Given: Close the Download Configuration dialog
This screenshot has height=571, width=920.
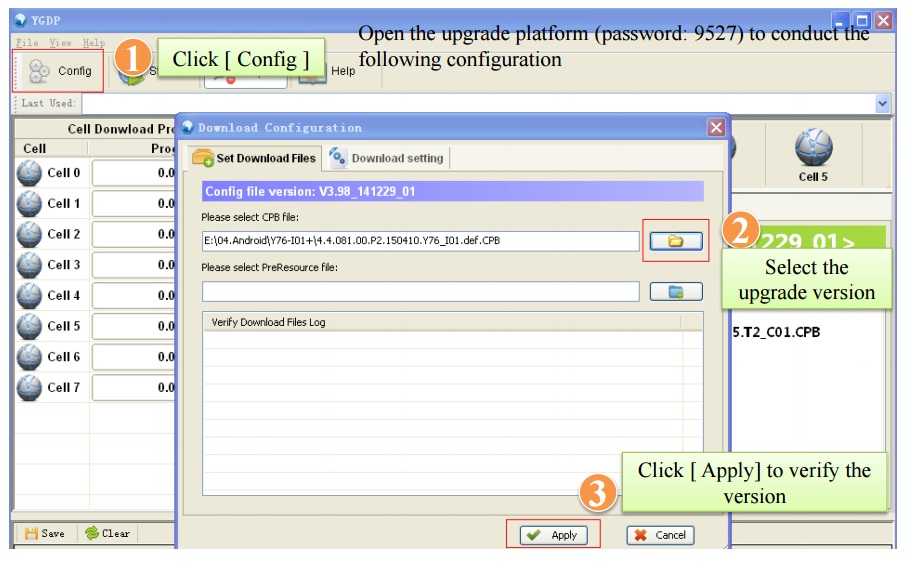Looking at the screenshot, I should [x=715, y=128].
